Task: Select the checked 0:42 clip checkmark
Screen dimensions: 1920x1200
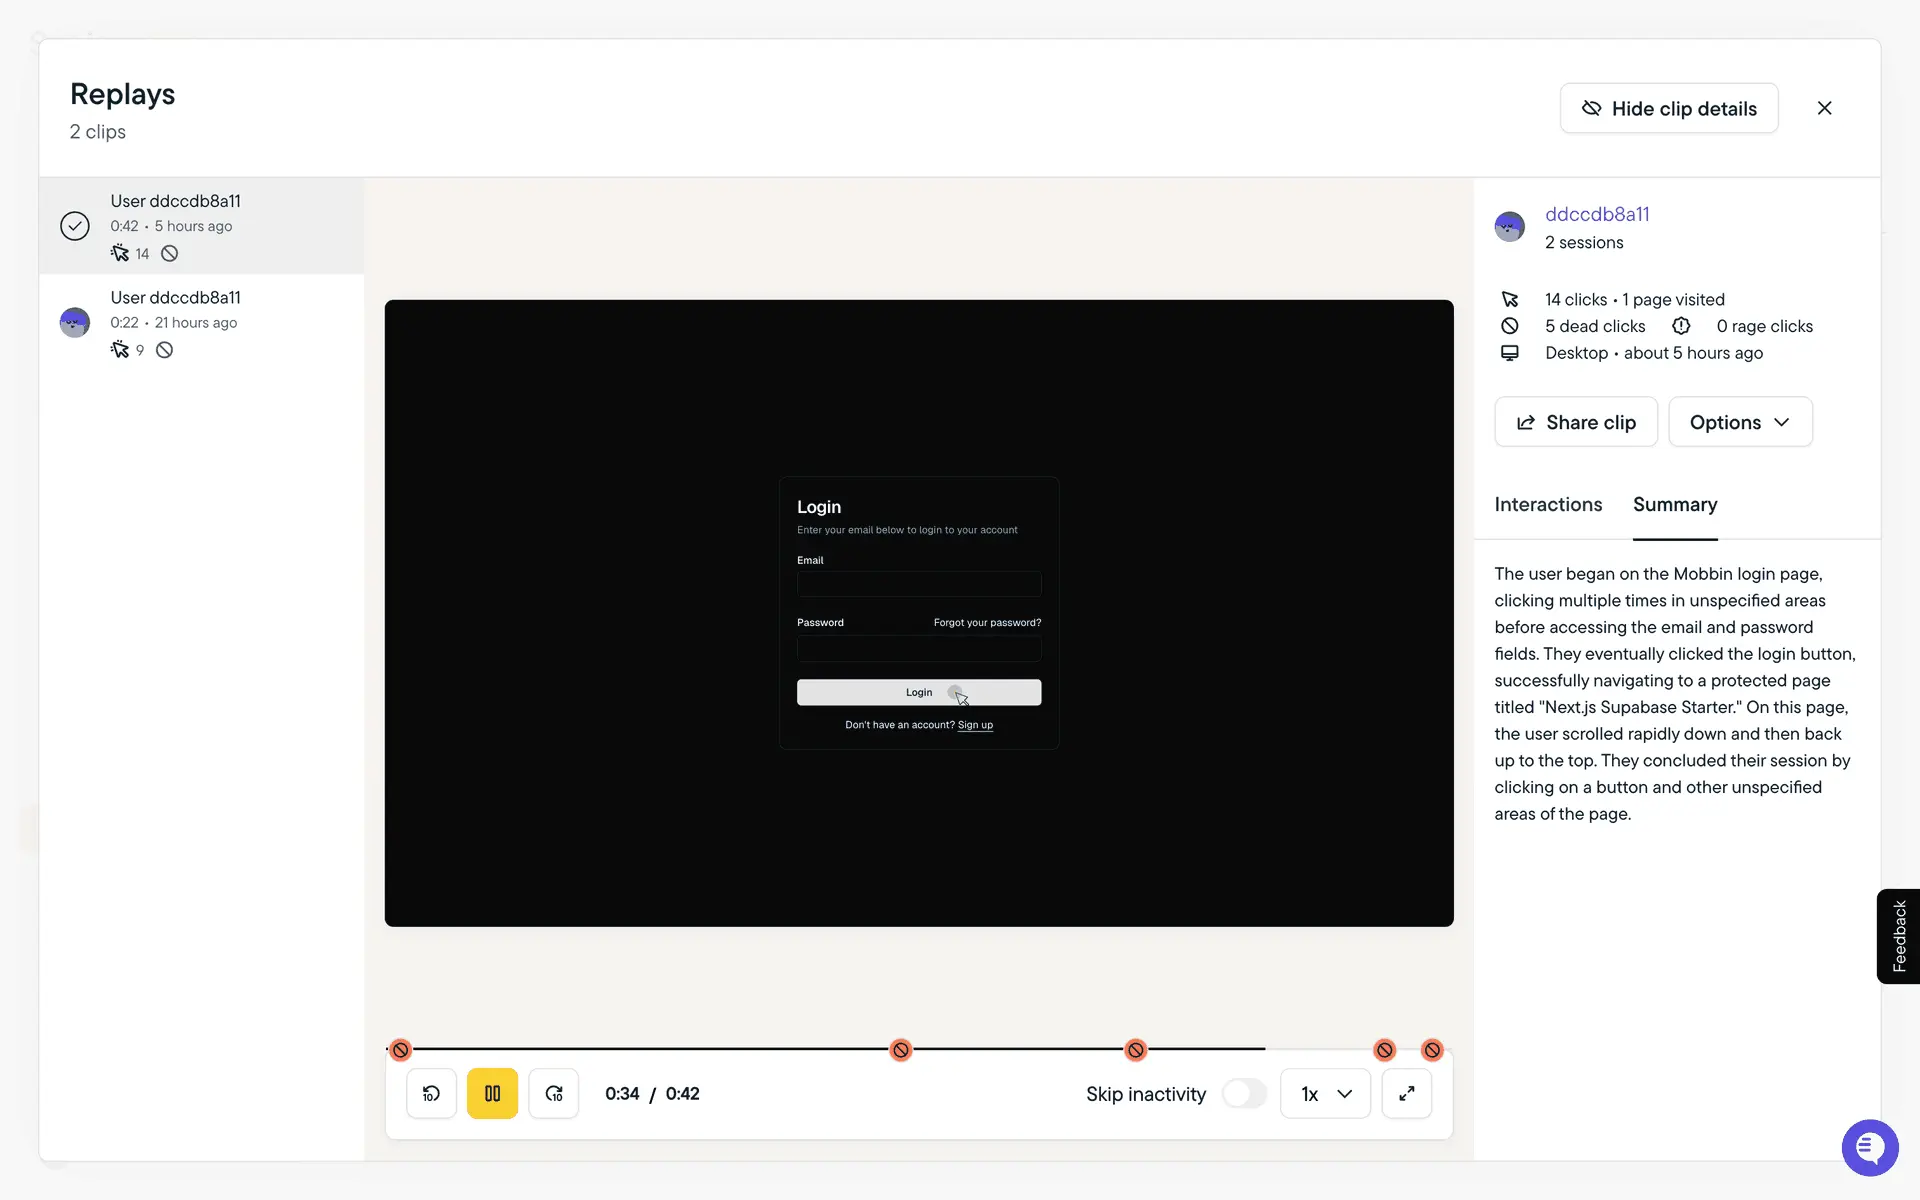Action: coord(75,226)
